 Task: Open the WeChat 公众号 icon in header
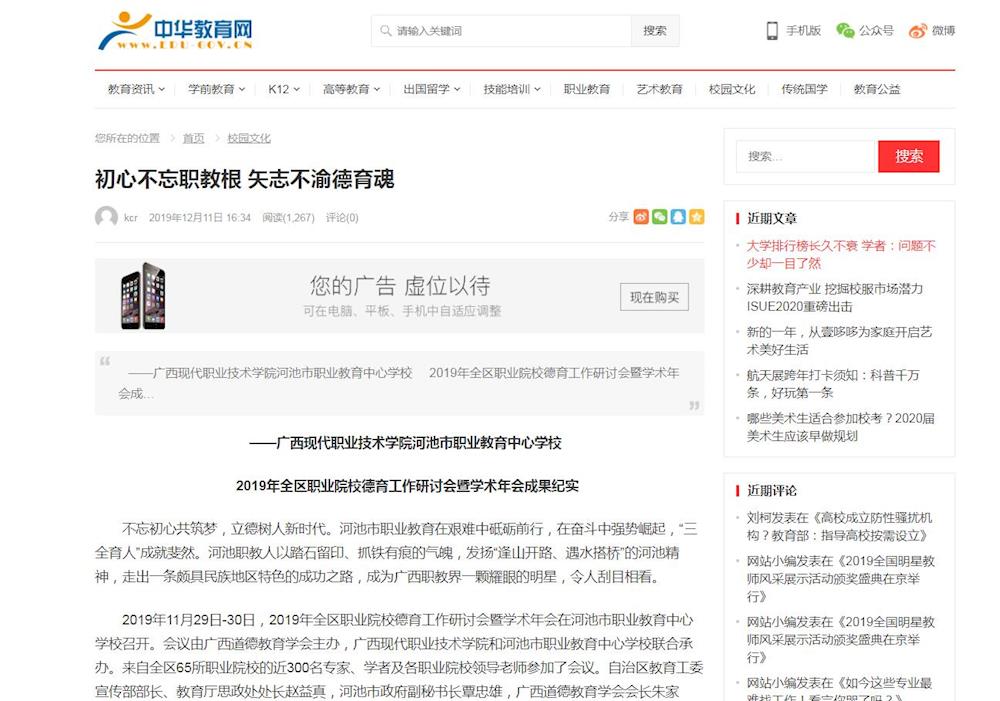(x=845, y=31)
